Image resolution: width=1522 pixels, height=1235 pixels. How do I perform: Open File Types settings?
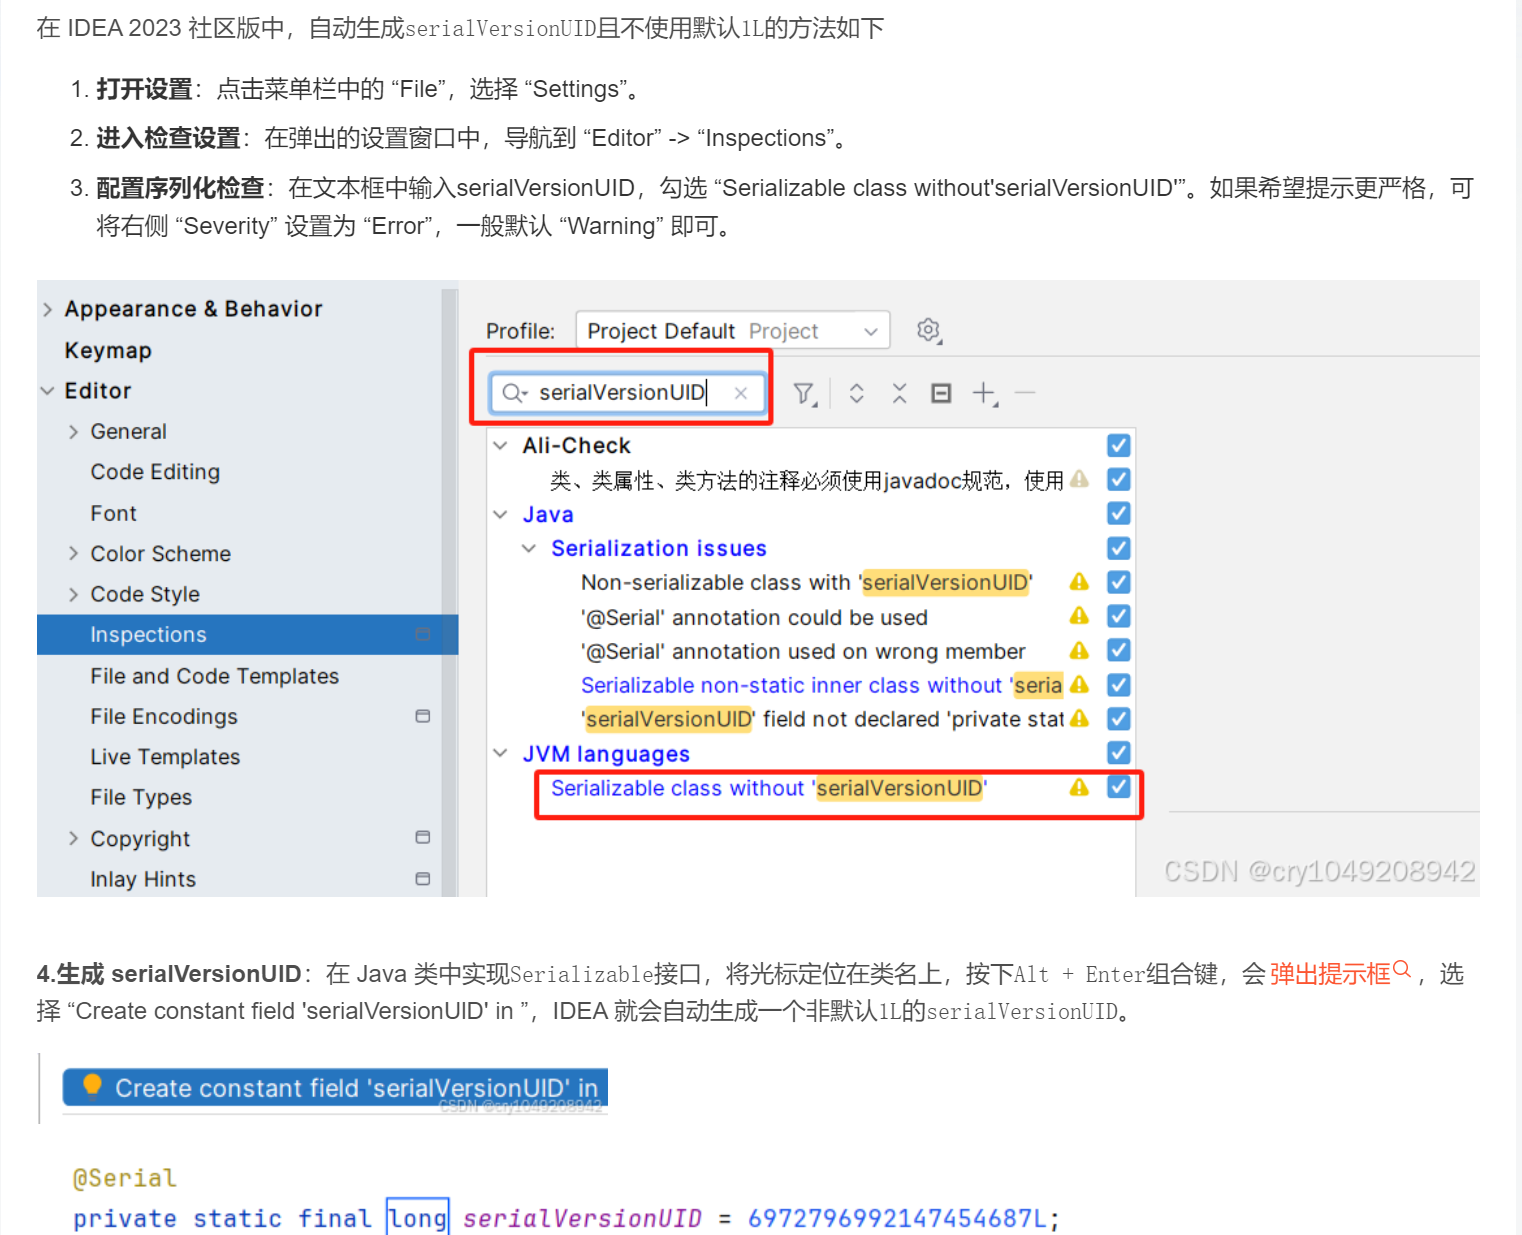(141, 798)
